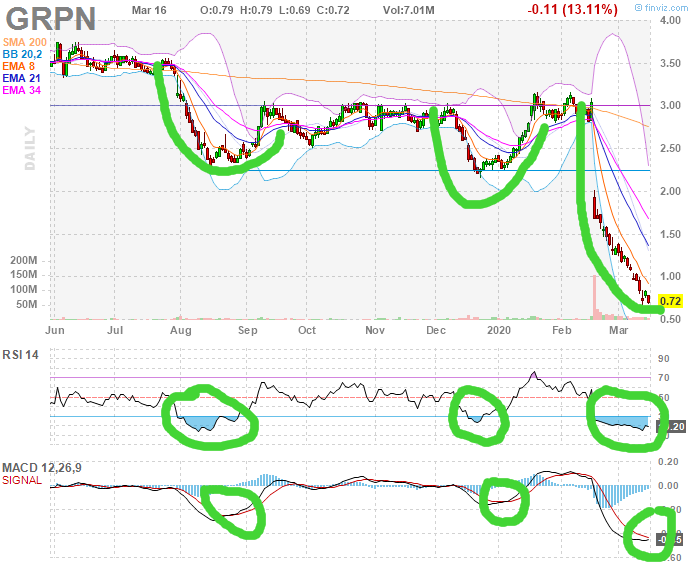Select the 'Mar 16' date label
The height and width of the screenshot is (566, 700).
tap(149, 10)
